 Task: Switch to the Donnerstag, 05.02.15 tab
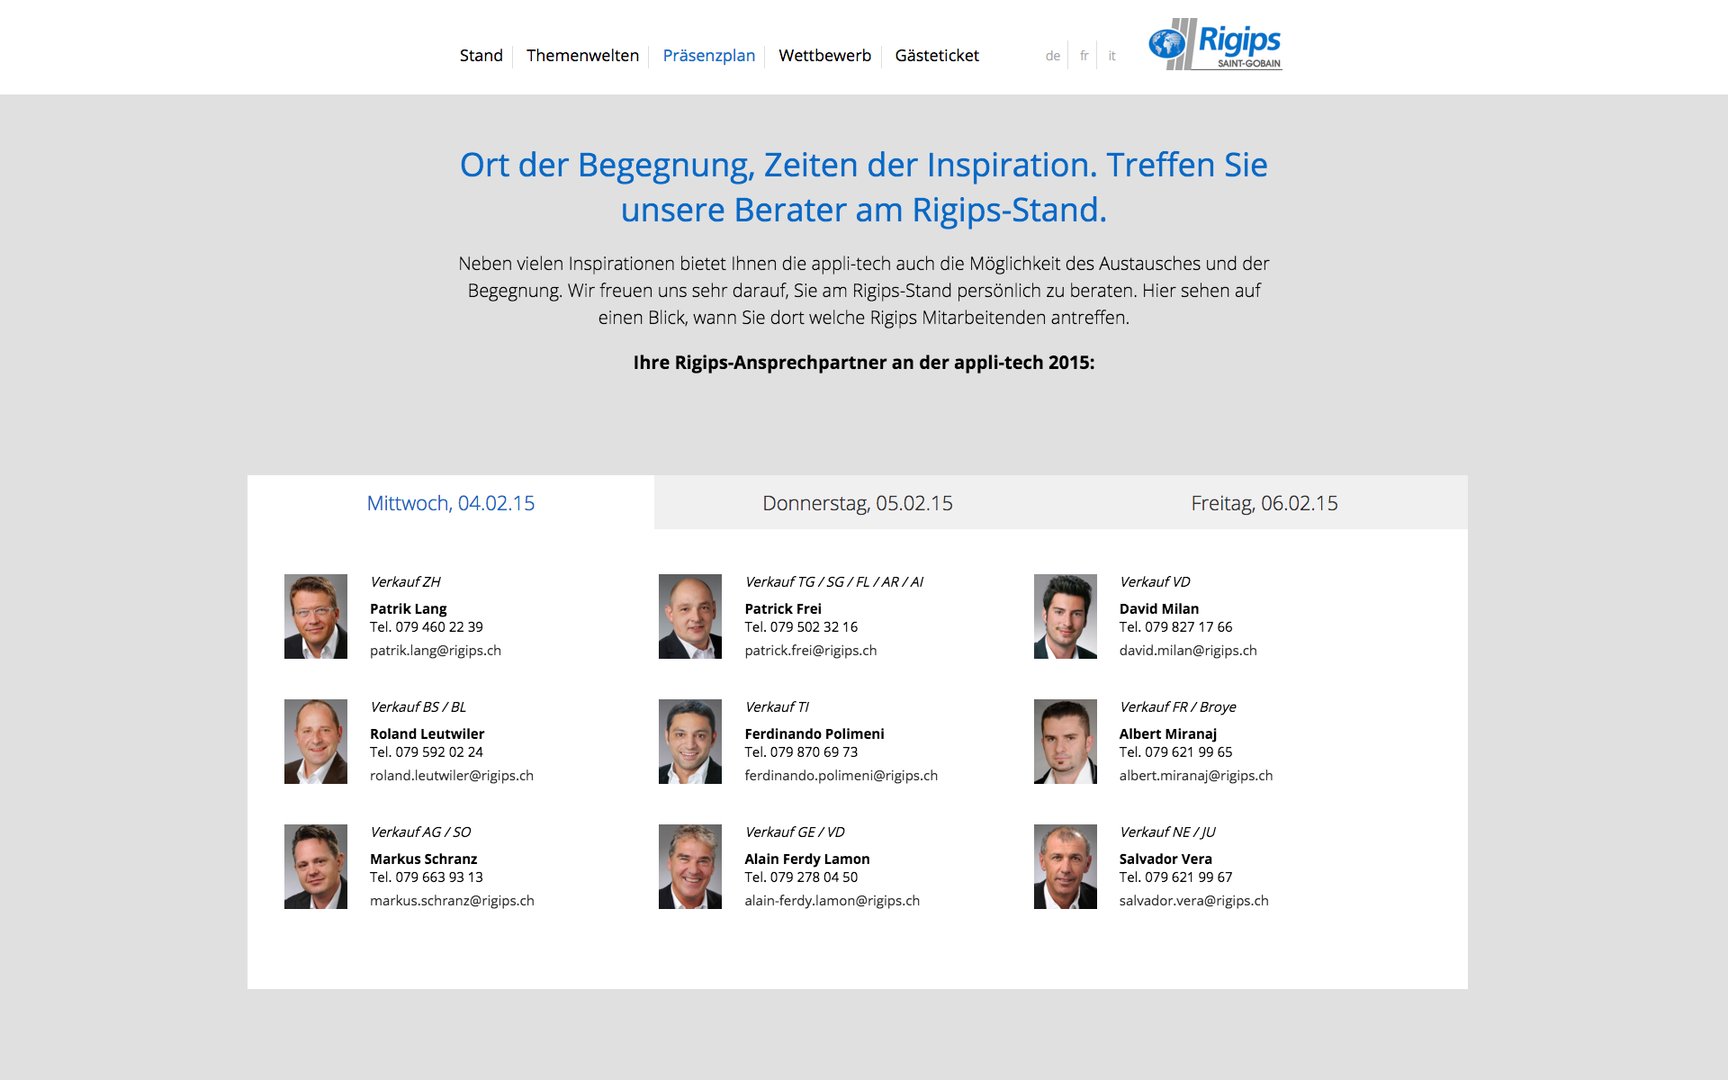coord(858,503)
